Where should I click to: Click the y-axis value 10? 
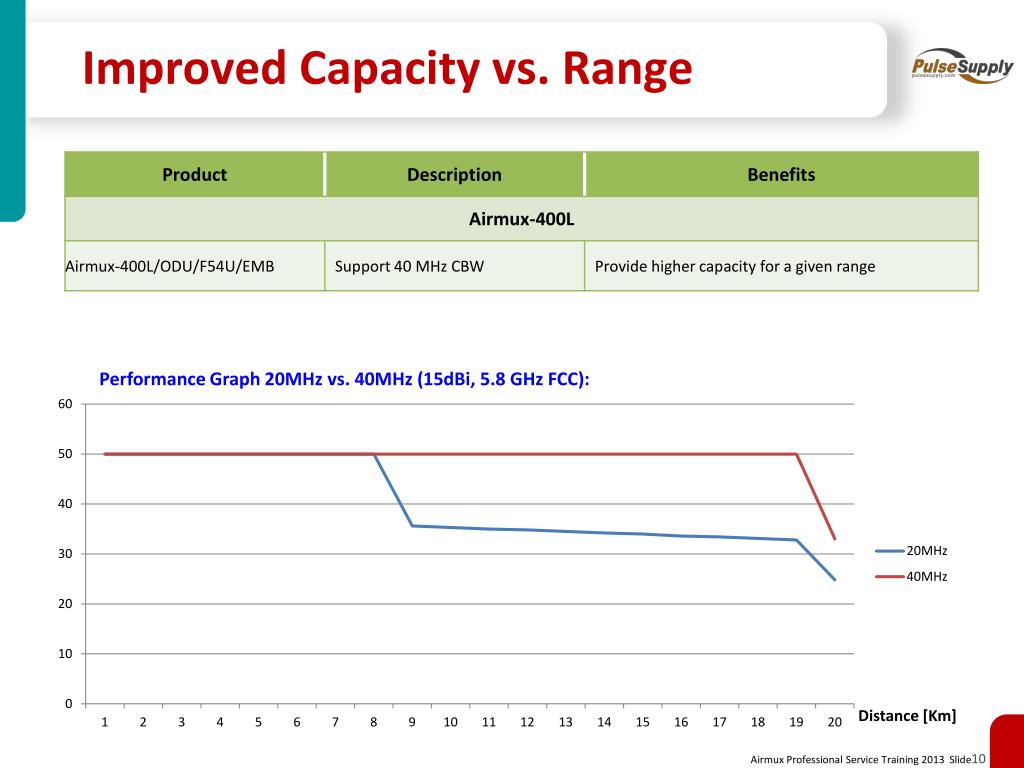click(65, 654)
